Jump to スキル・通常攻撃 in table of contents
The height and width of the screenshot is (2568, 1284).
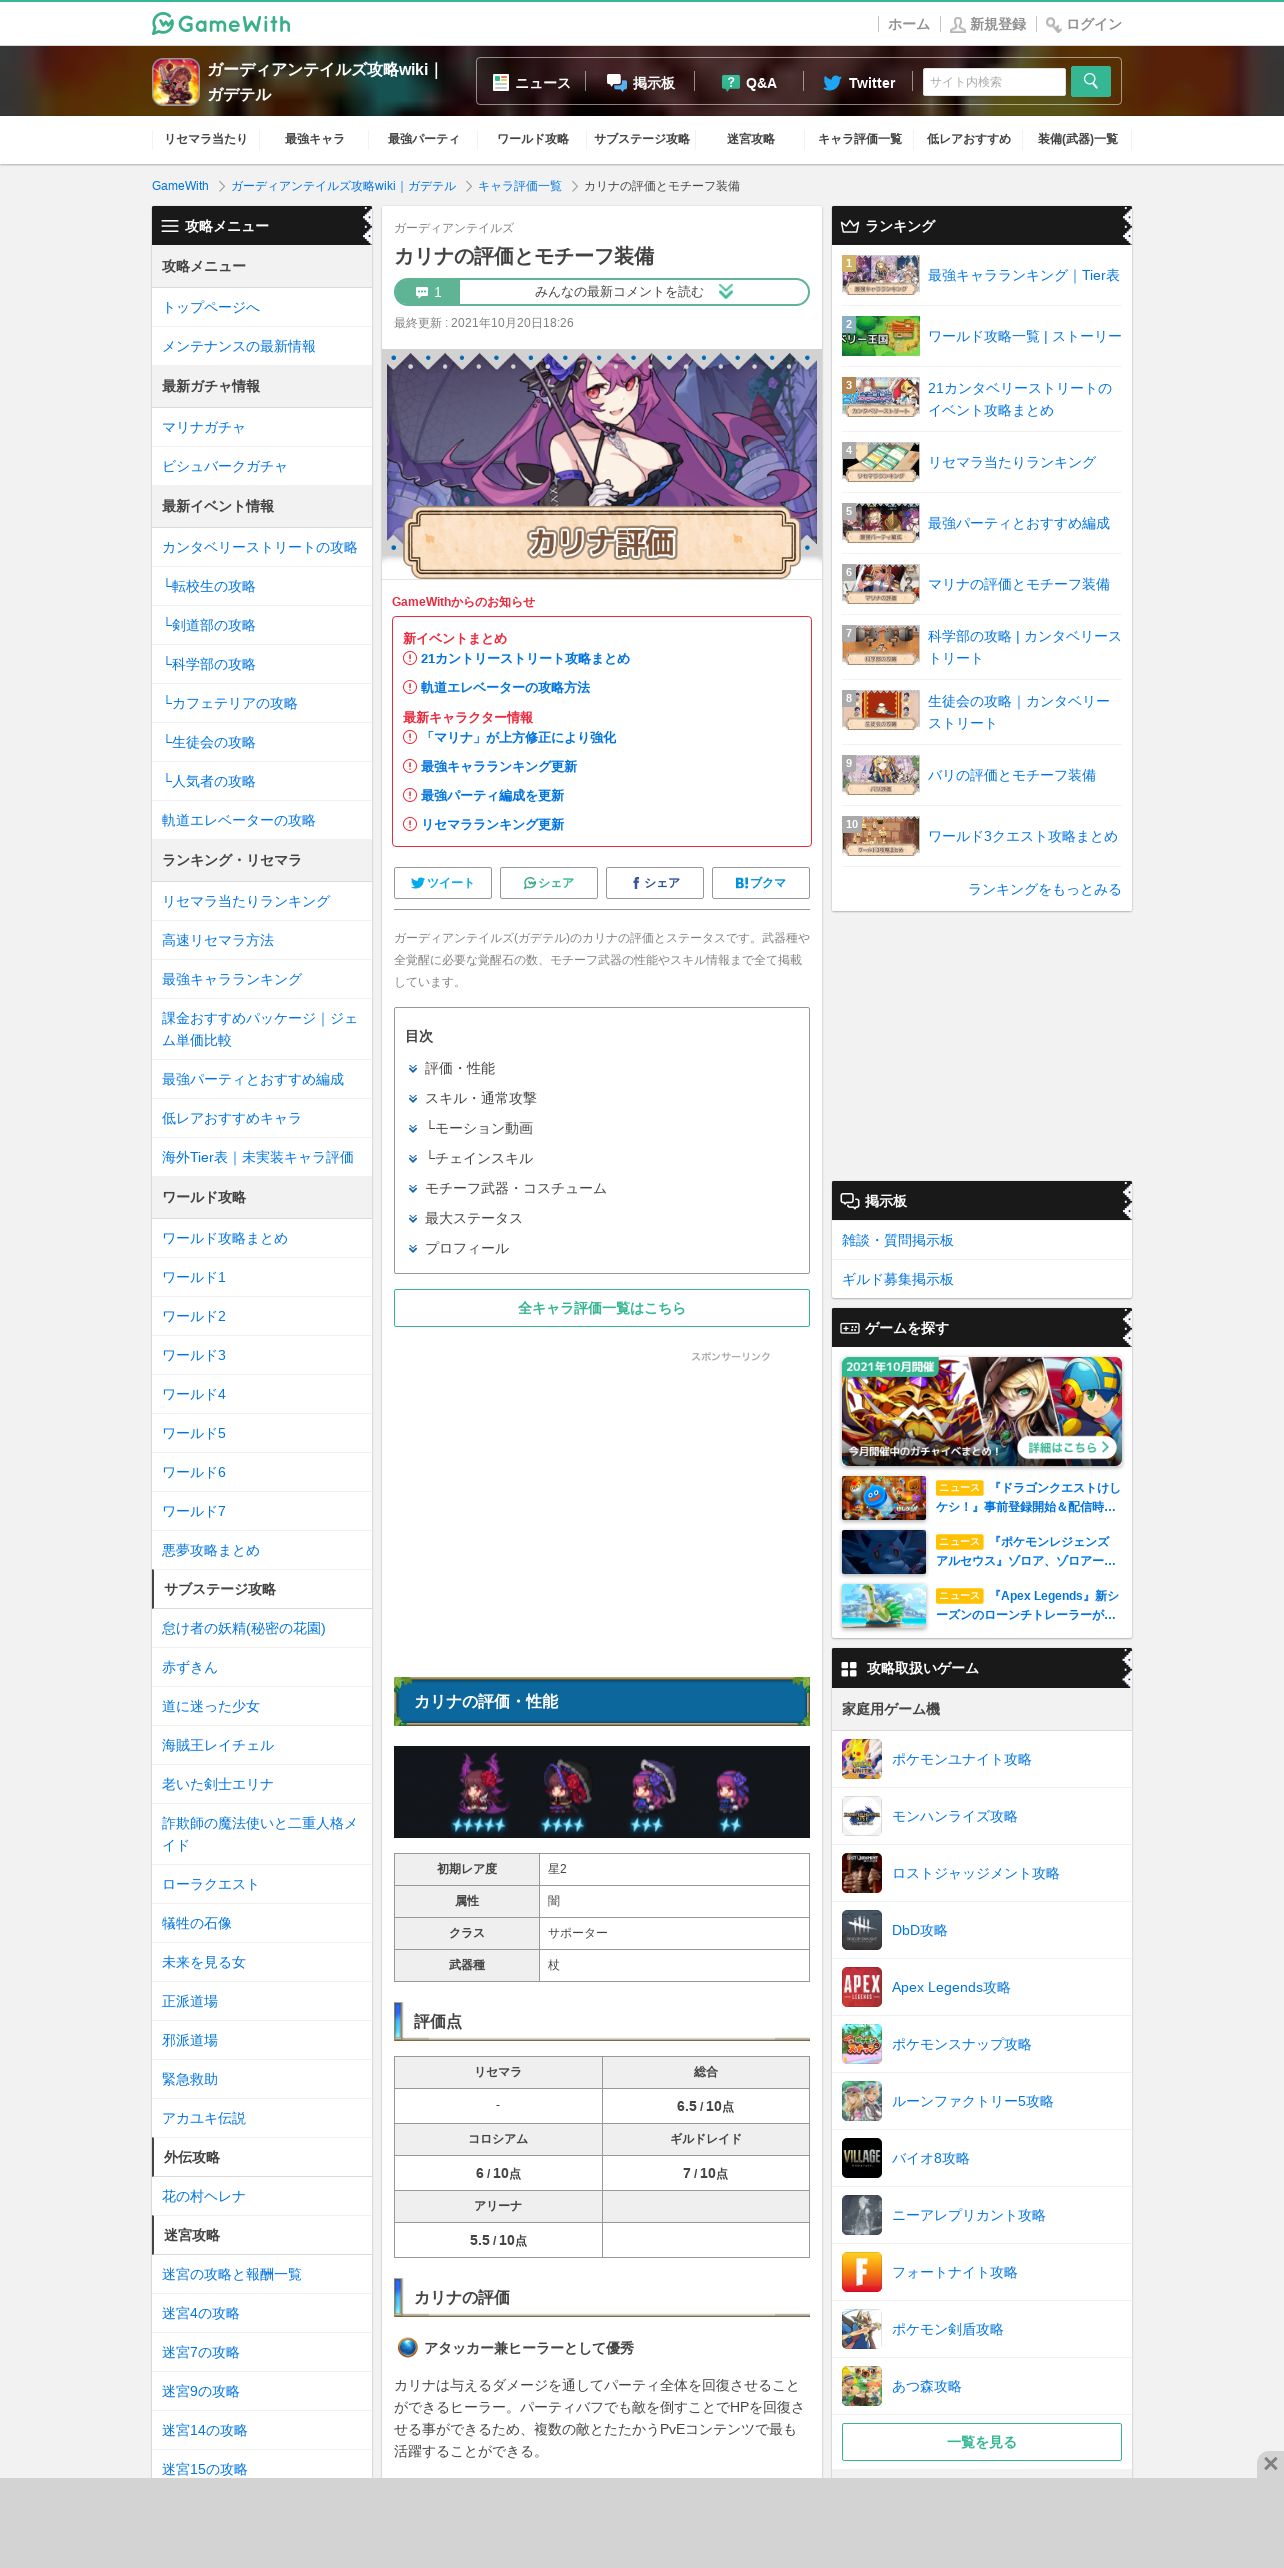point(480,1098)
